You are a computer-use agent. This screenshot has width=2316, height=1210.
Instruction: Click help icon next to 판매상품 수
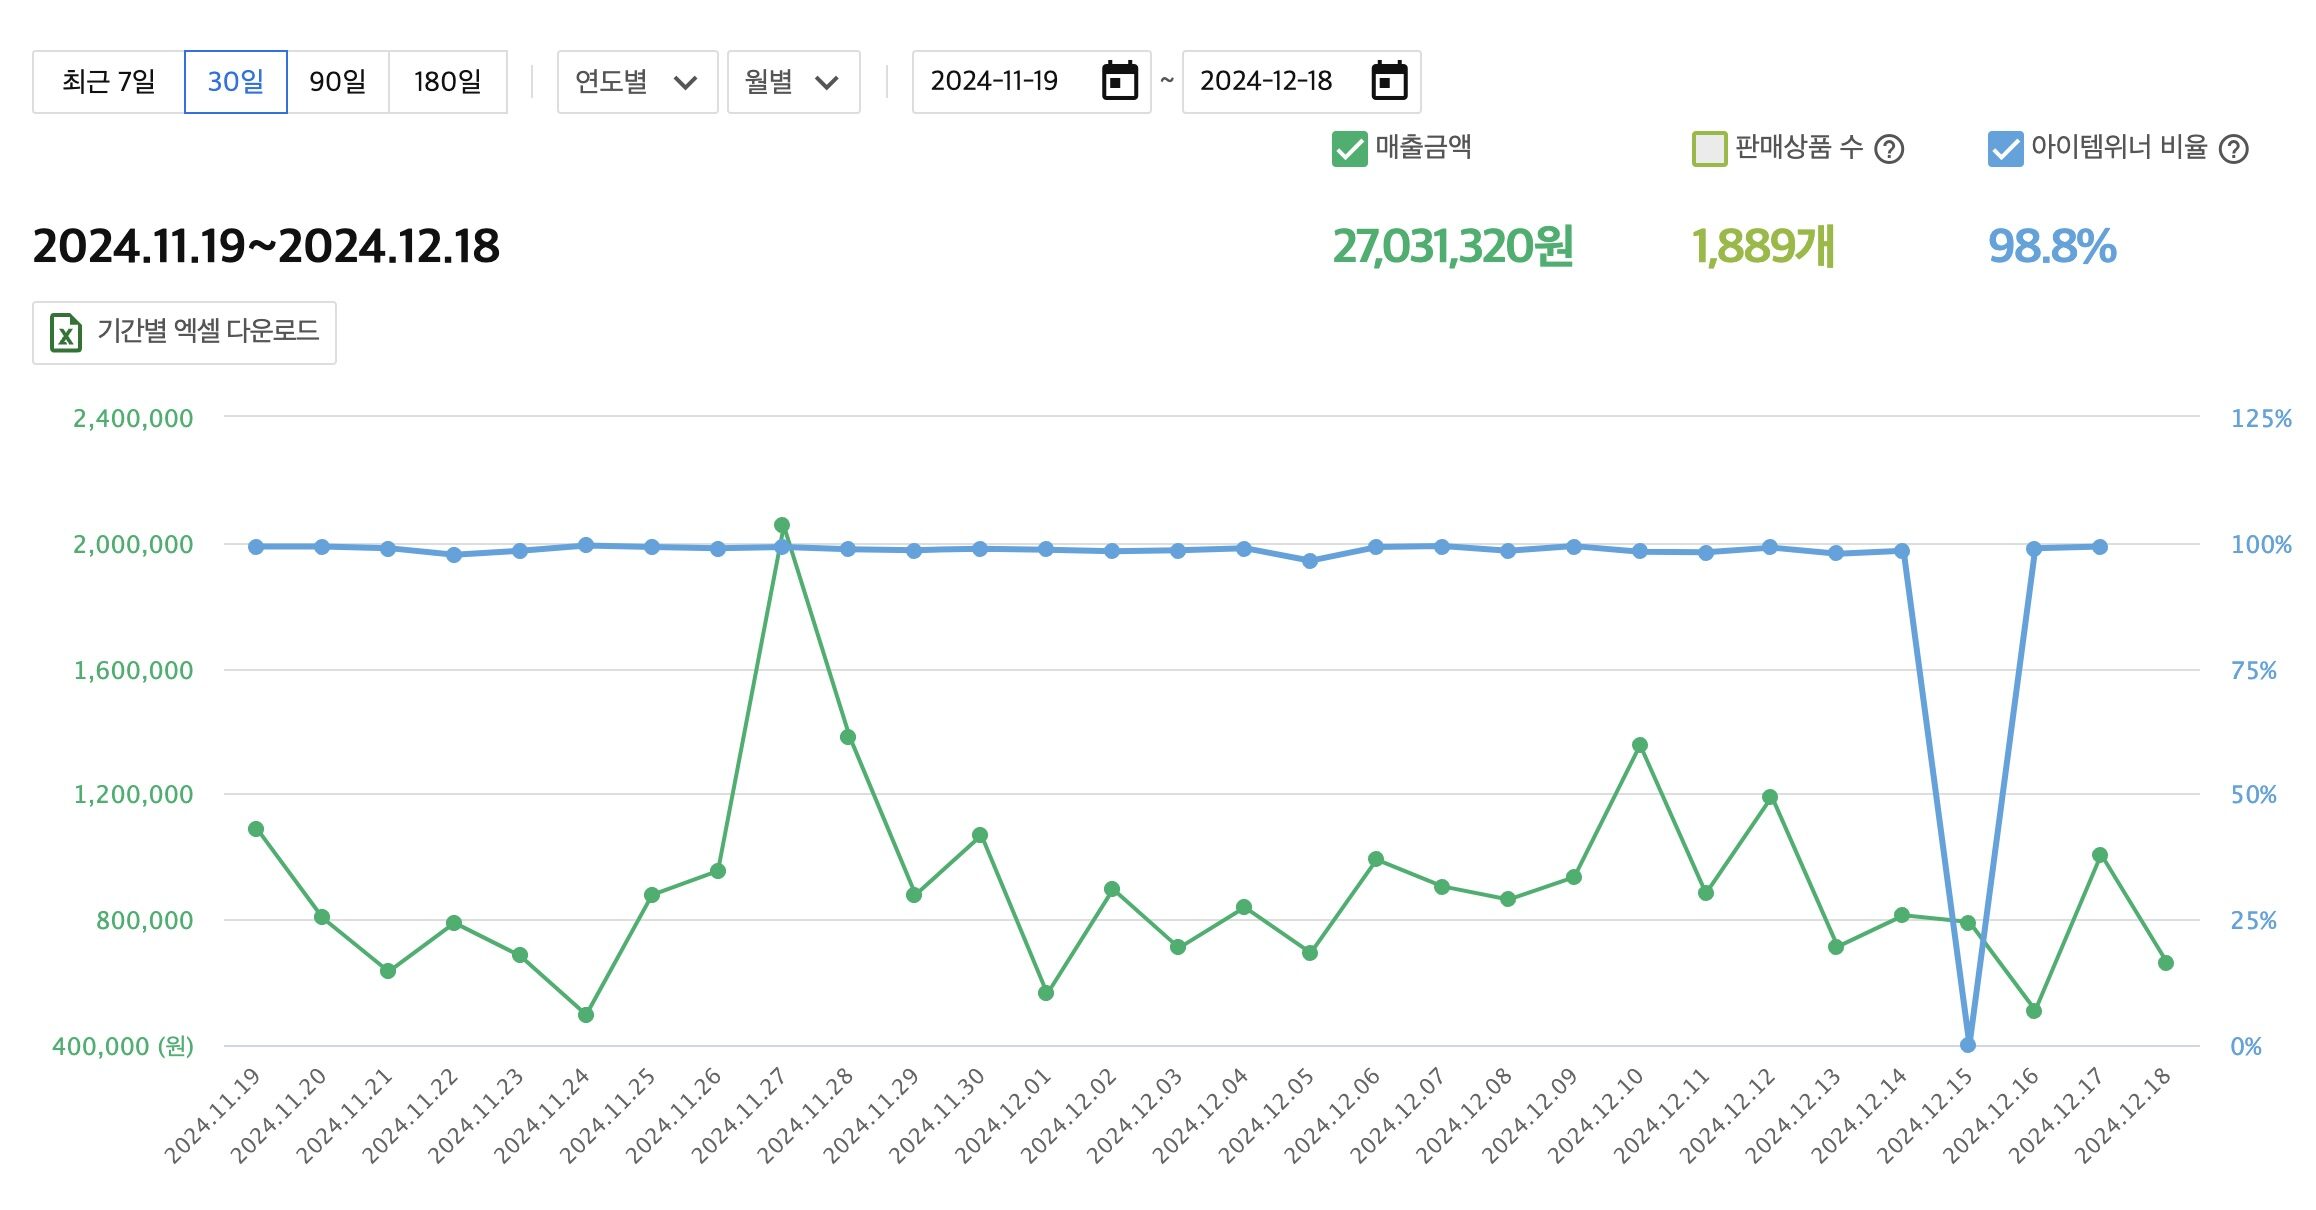[1888, 149]
